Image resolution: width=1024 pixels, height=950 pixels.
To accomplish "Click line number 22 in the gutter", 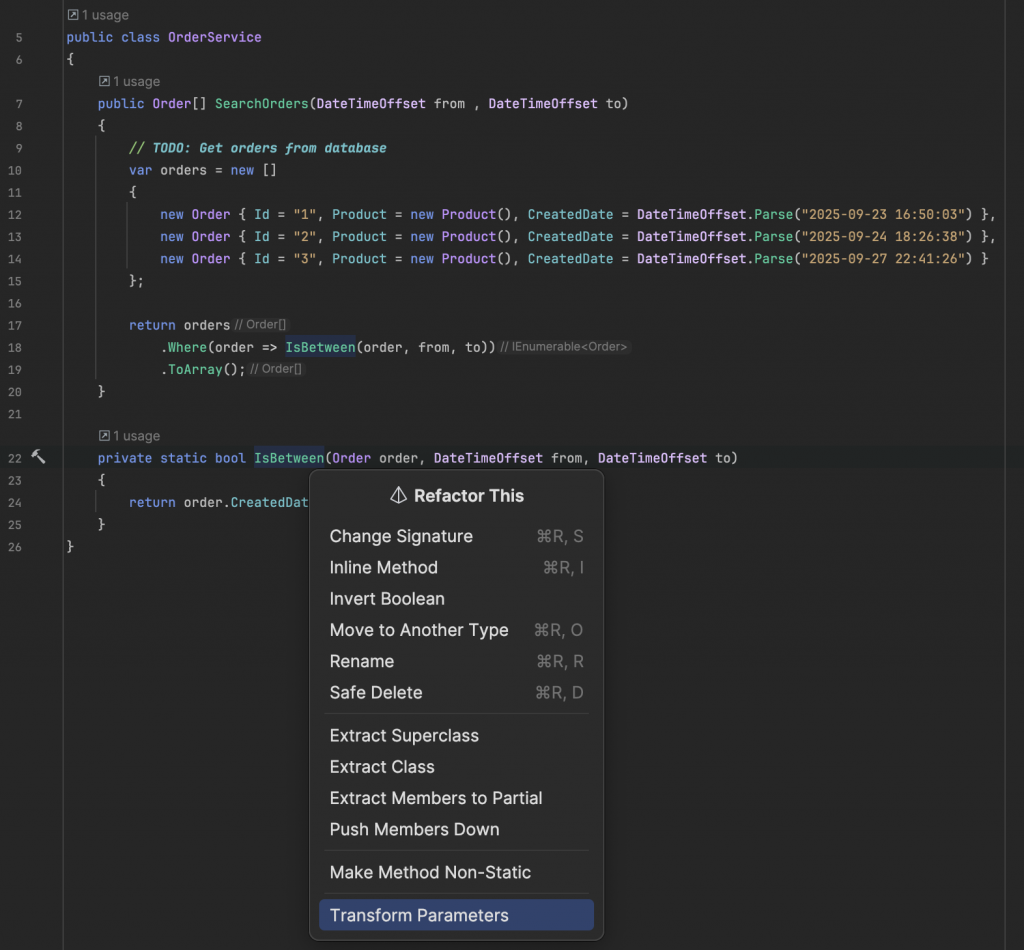I will pos(15,458).
